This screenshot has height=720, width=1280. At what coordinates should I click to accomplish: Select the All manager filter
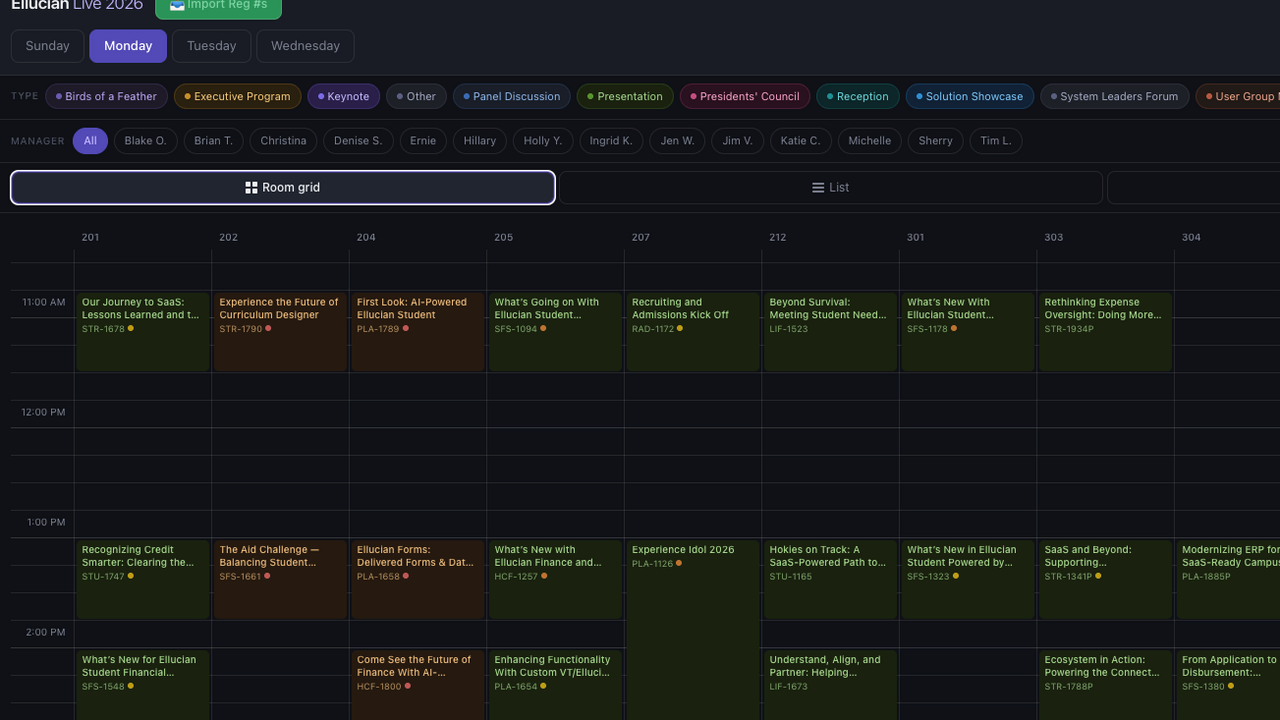click(90, 141)
